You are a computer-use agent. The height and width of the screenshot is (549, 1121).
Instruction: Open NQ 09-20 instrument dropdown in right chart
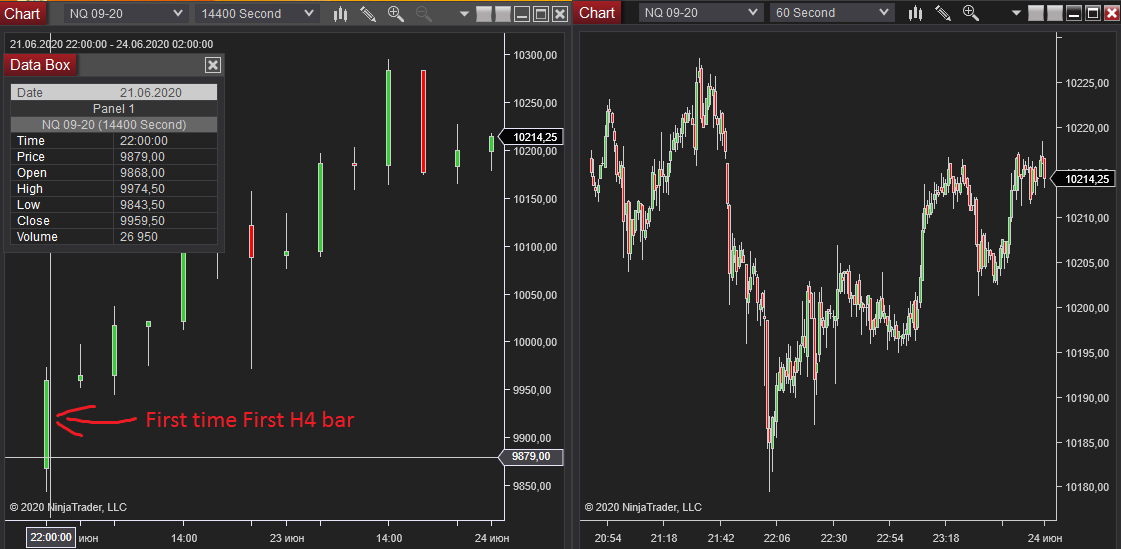click(701, 13)
